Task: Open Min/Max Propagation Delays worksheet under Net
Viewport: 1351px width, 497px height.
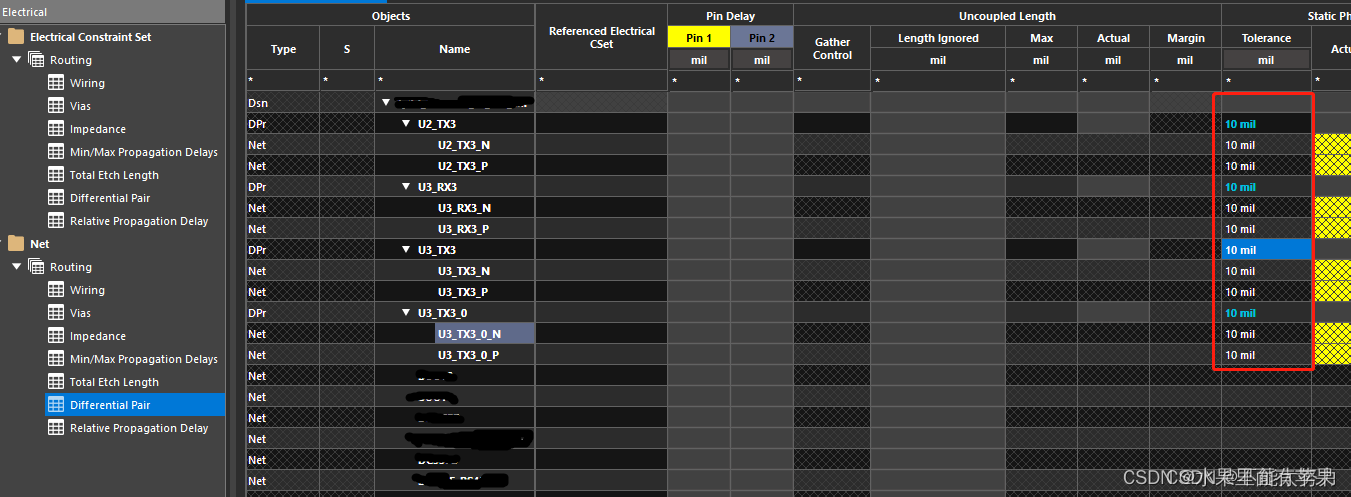Action: pos(143,359)
